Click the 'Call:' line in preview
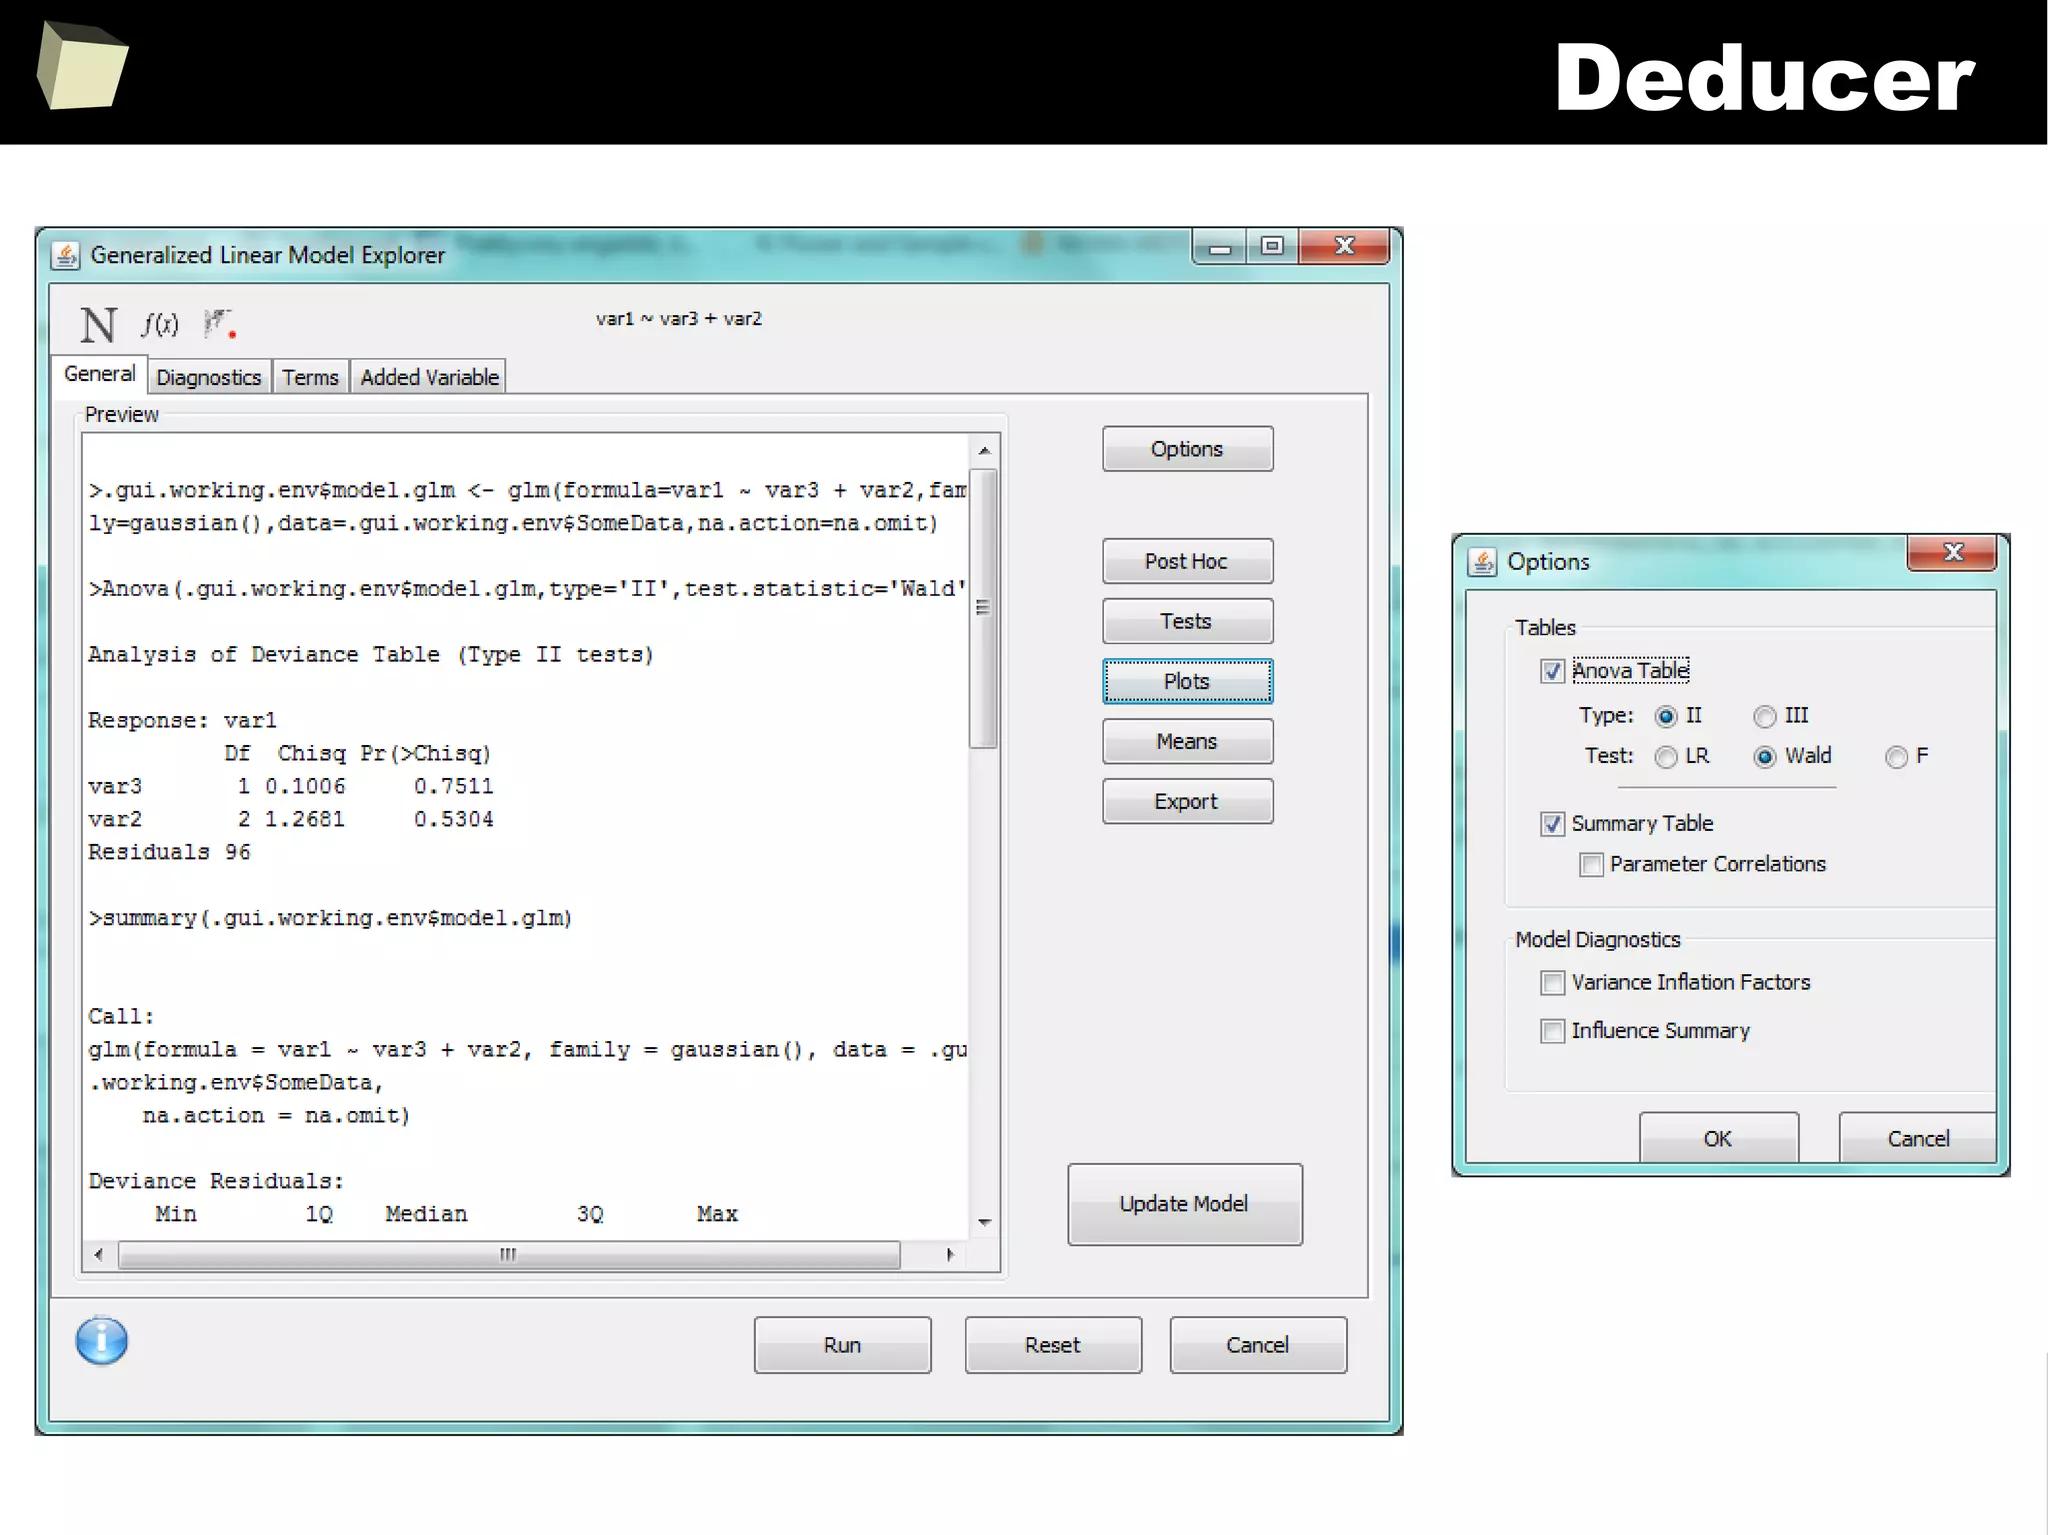The image size is (2048, 1535). tap(121, 1016)
